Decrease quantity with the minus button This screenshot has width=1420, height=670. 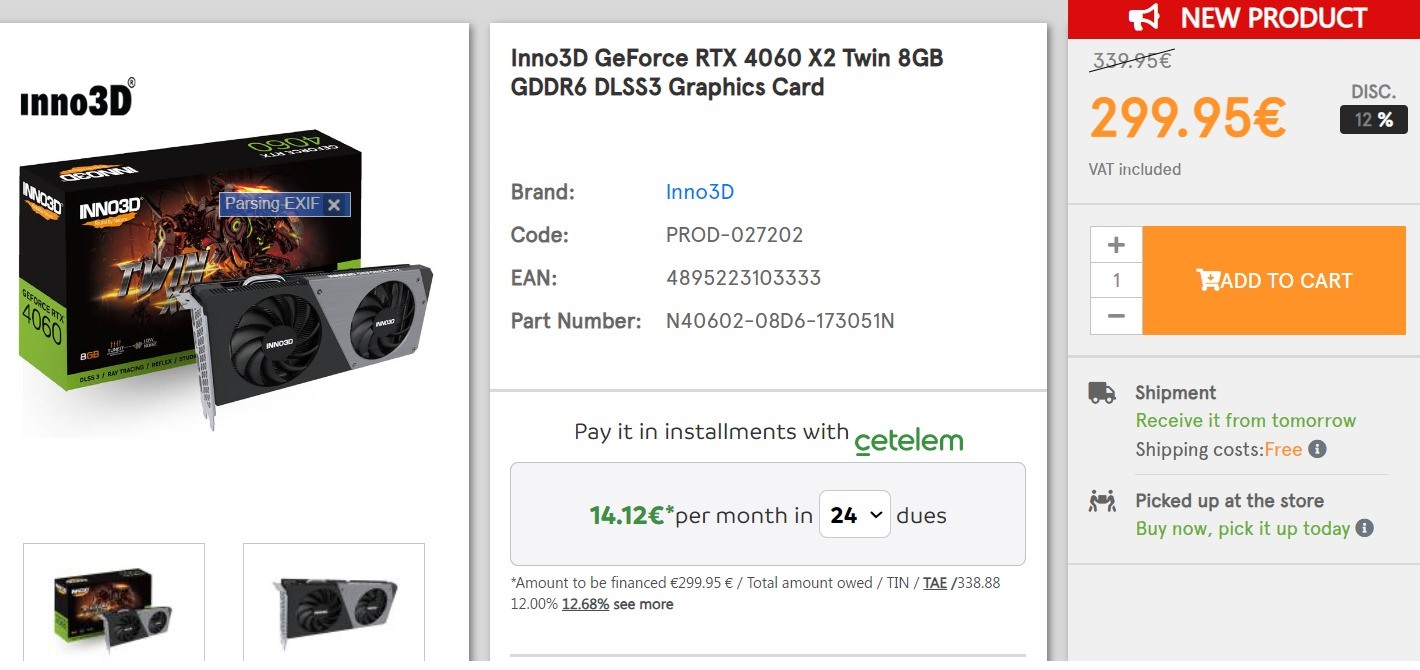1116,316
